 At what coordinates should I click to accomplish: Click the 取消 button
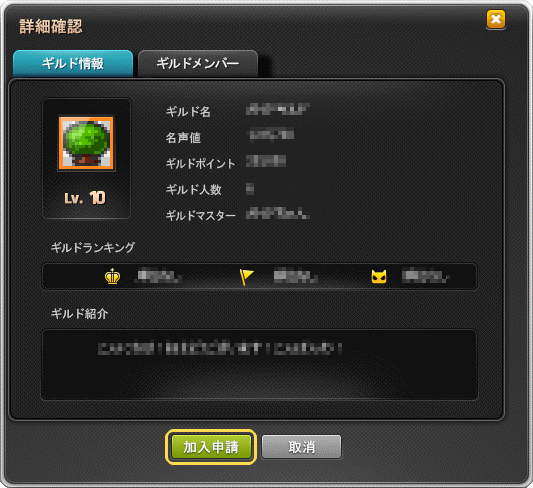[302, 447]
